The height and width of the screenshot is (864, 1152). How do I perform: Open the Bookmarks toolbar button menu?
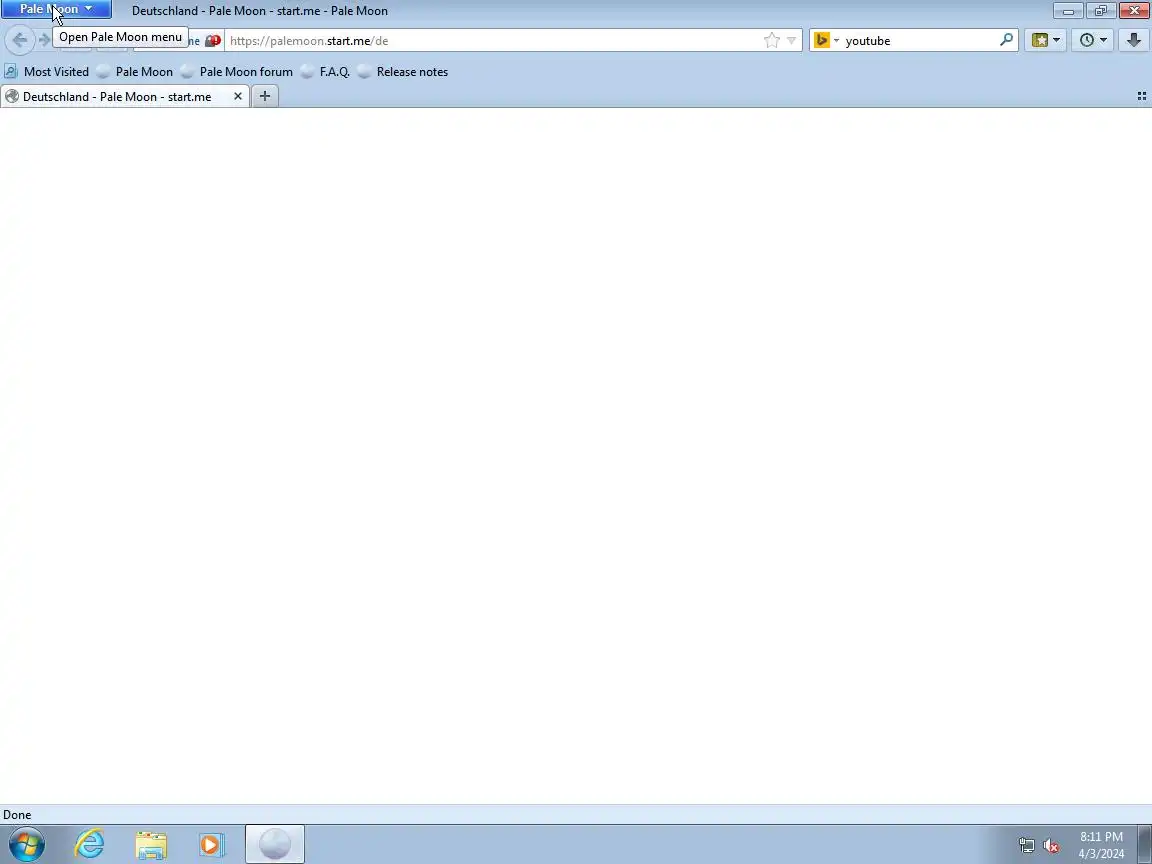point(1045,40)
